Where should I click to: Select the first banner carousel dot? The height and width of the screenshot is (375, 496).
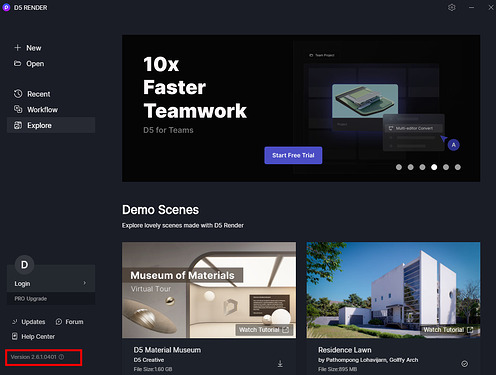pyautogui.click(x=399, y=167)
